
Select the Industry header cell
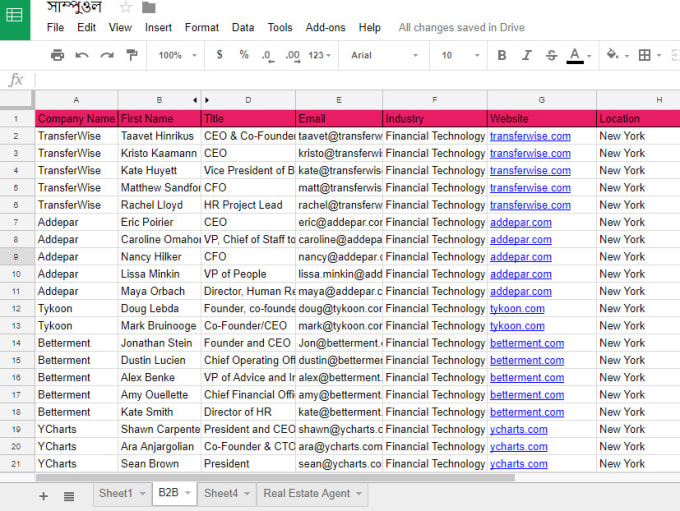pos(435,118)
